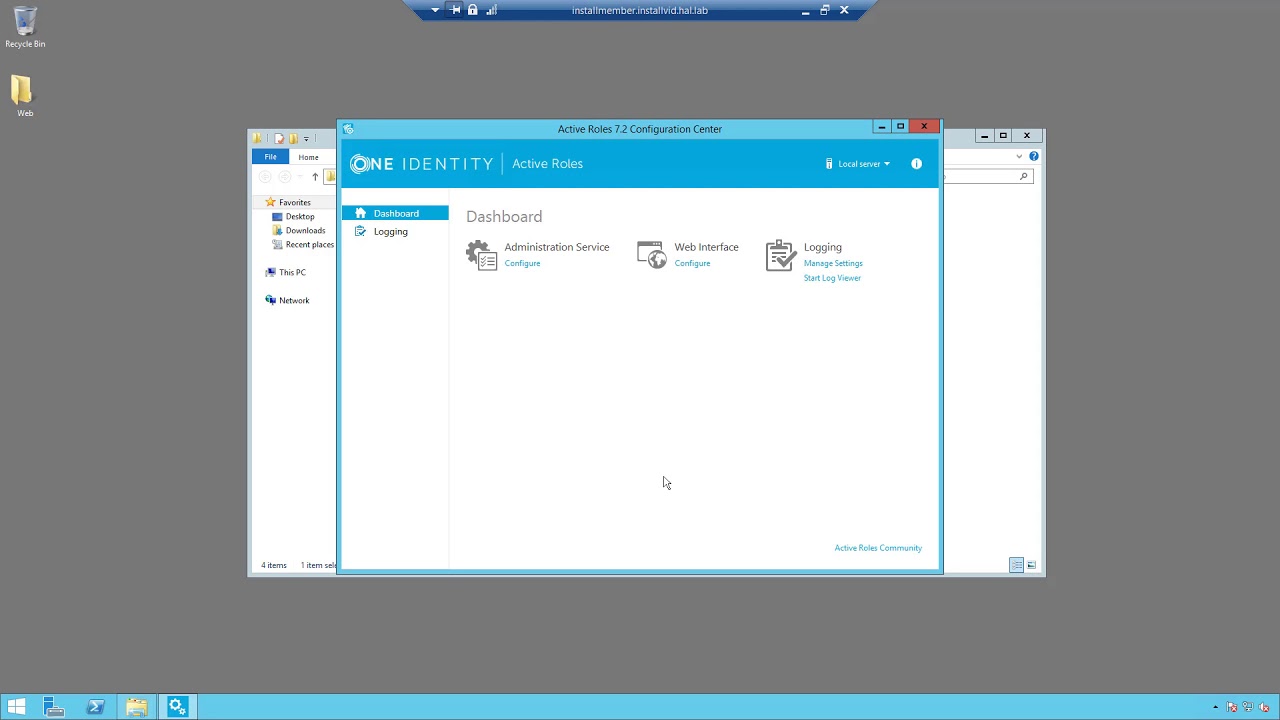Open Server Manager from the taskbar
Viewport: 1280px width, 720px height.
(54, 707)
